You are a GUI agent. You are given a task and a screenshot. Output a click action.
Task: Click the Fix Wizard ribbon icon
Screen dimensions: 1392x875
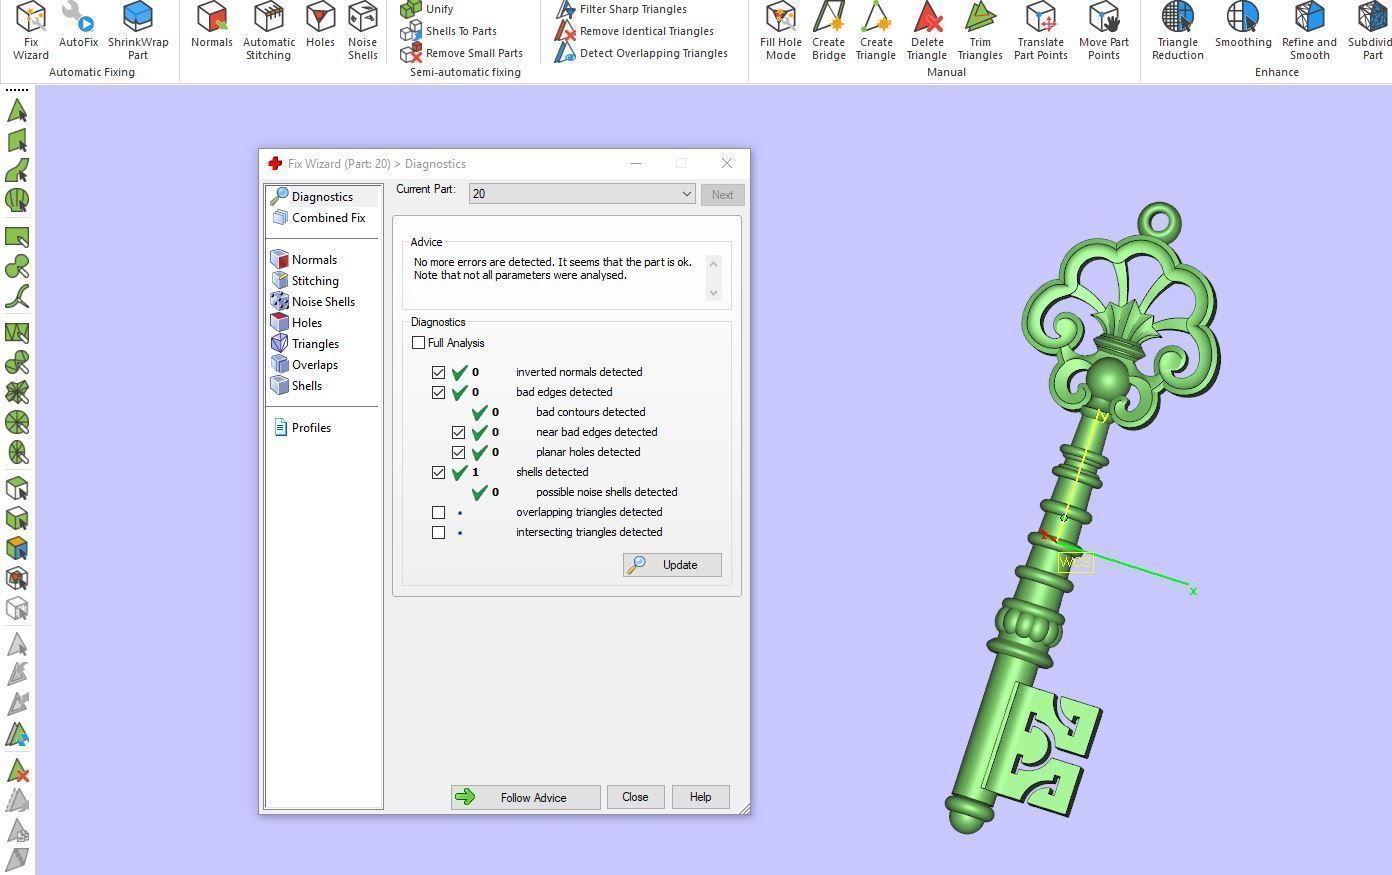coord(30,30)
